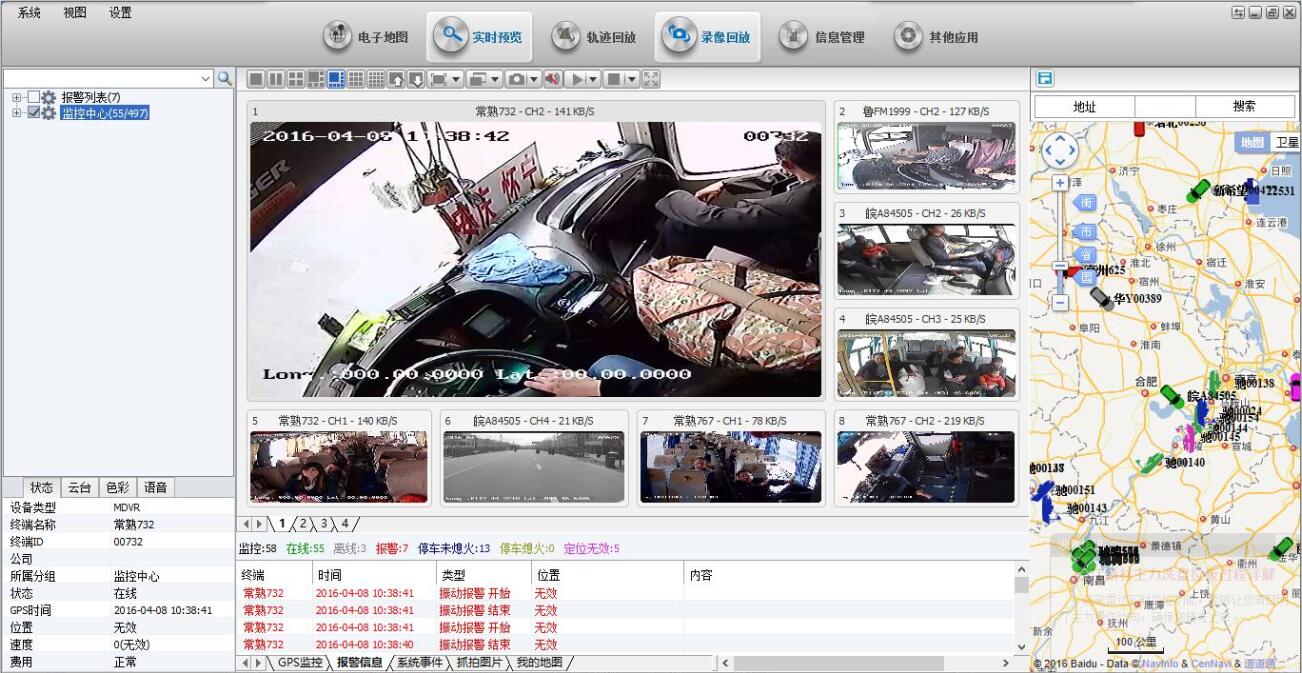This screenshot has height=673, width=1302.
Task: Select the four-window grid layout
Action: (x=296, y=79)
